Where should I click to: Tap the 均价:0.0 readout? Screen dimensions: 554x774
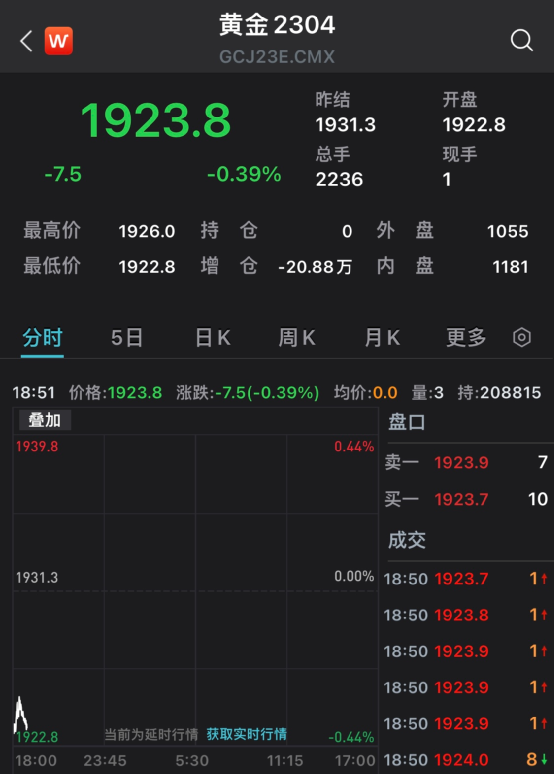(x=365, y=393)
